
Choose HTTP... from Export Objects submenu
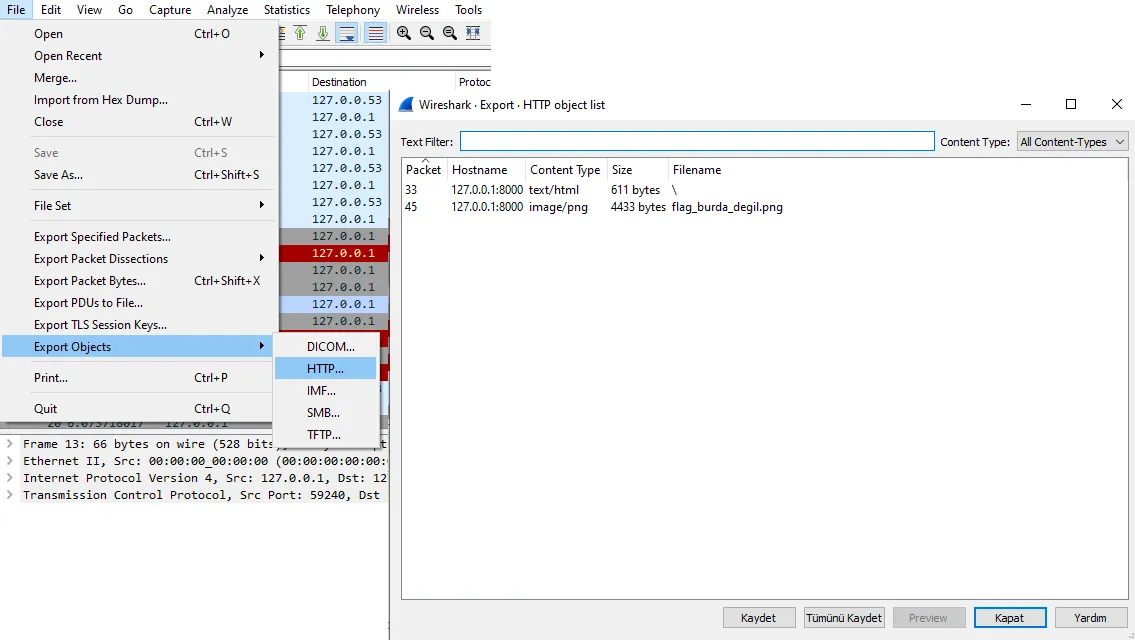click(x=326, y=369)
